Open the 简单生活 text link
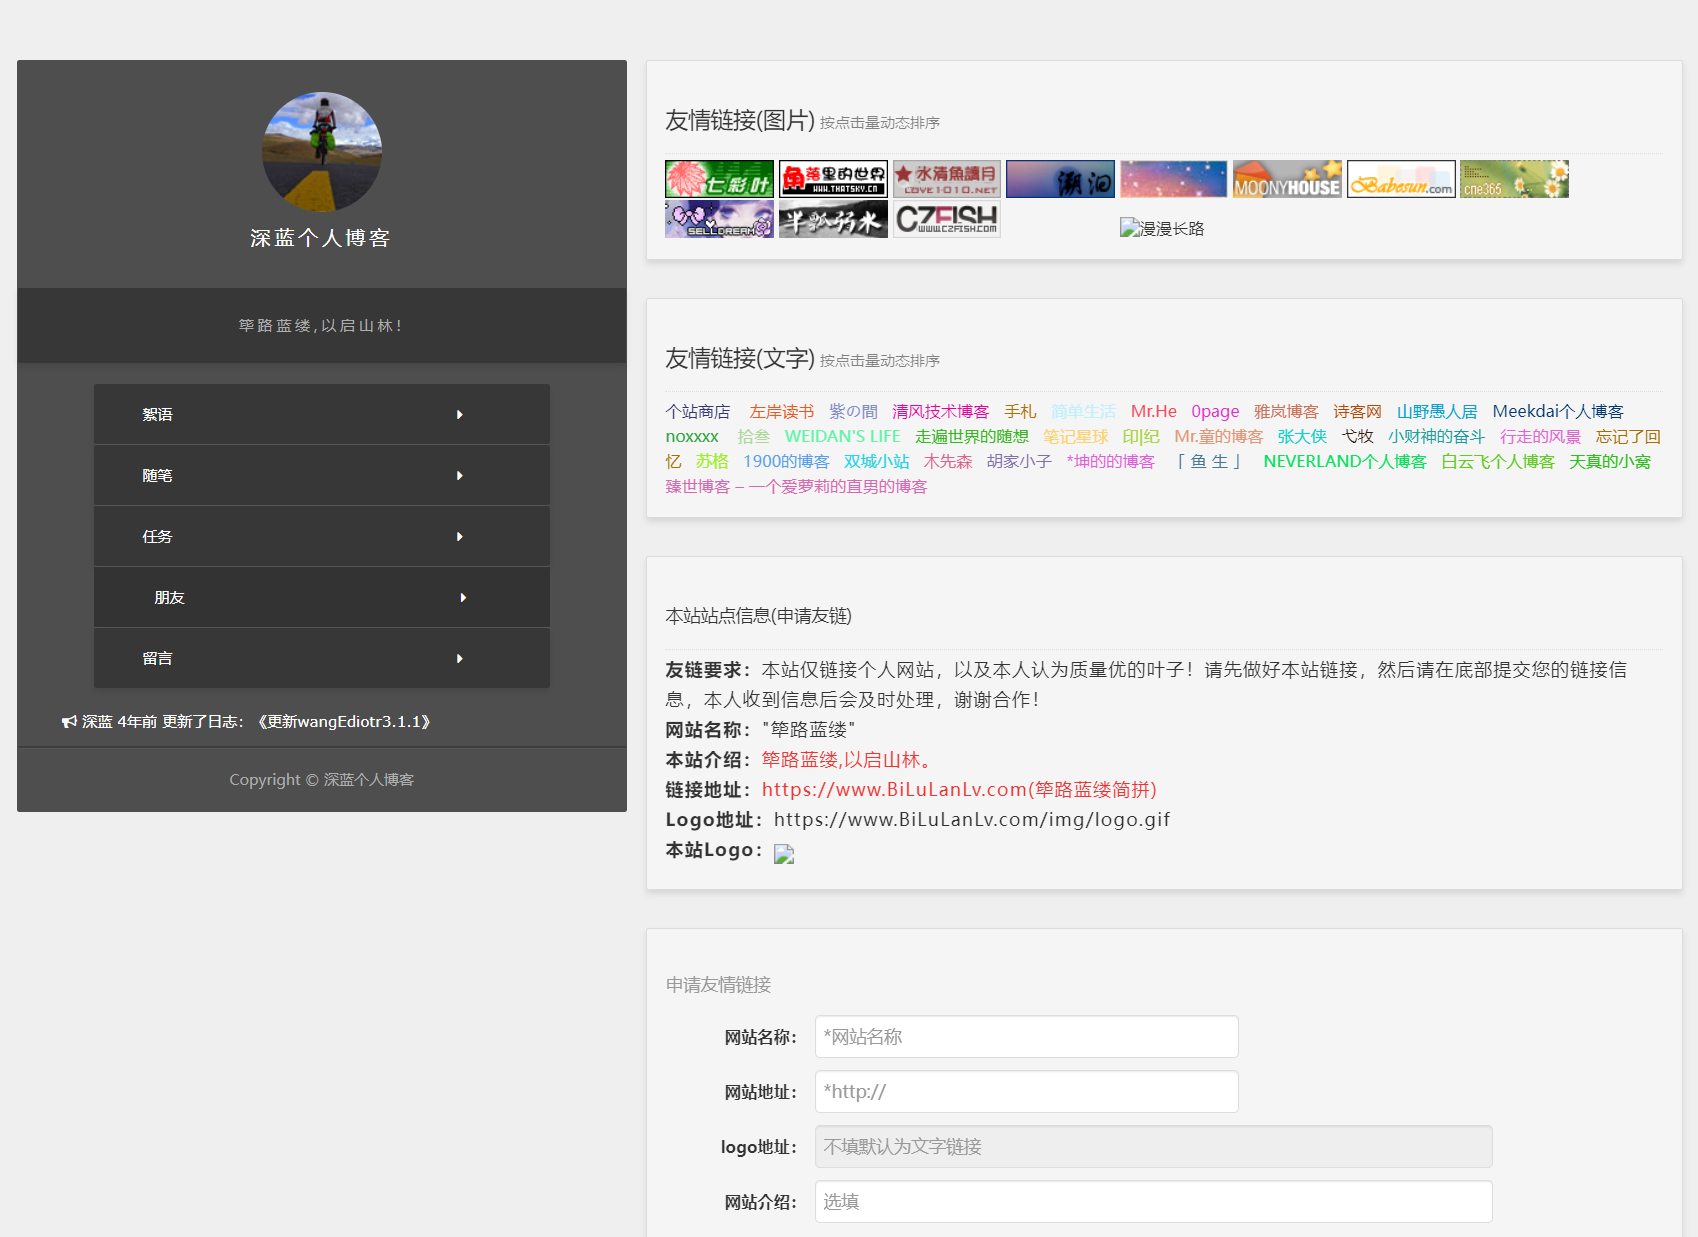Screen dimensions: 1698x1237 [x=1083, y=411]
